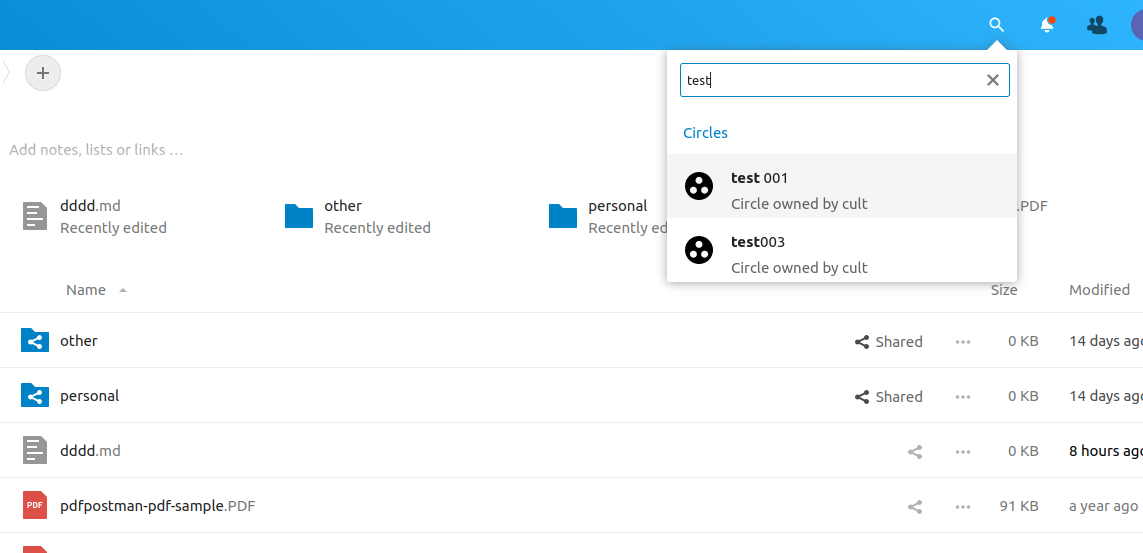Open recently edited other folder card
Screen dimensions: 1143x553
point(357,216)
